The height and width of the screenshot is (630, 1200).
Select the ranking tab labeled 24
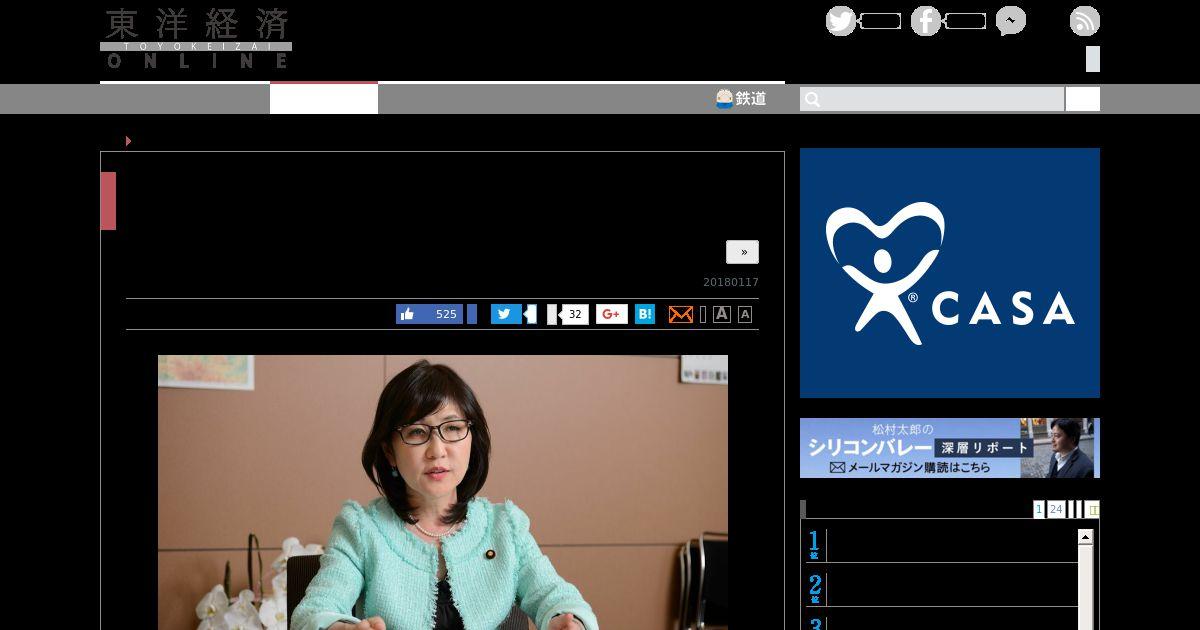coord(1056,509)
